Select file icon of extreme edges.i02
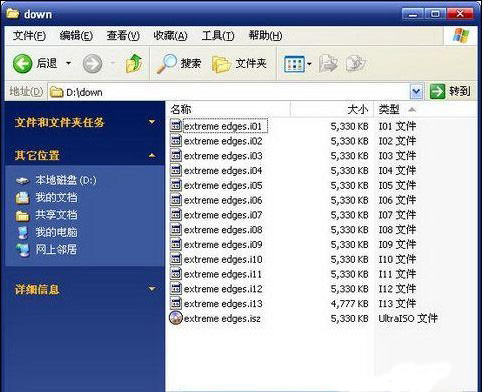Viewport: 484px width, 392px height. click(x=176, y=141)
